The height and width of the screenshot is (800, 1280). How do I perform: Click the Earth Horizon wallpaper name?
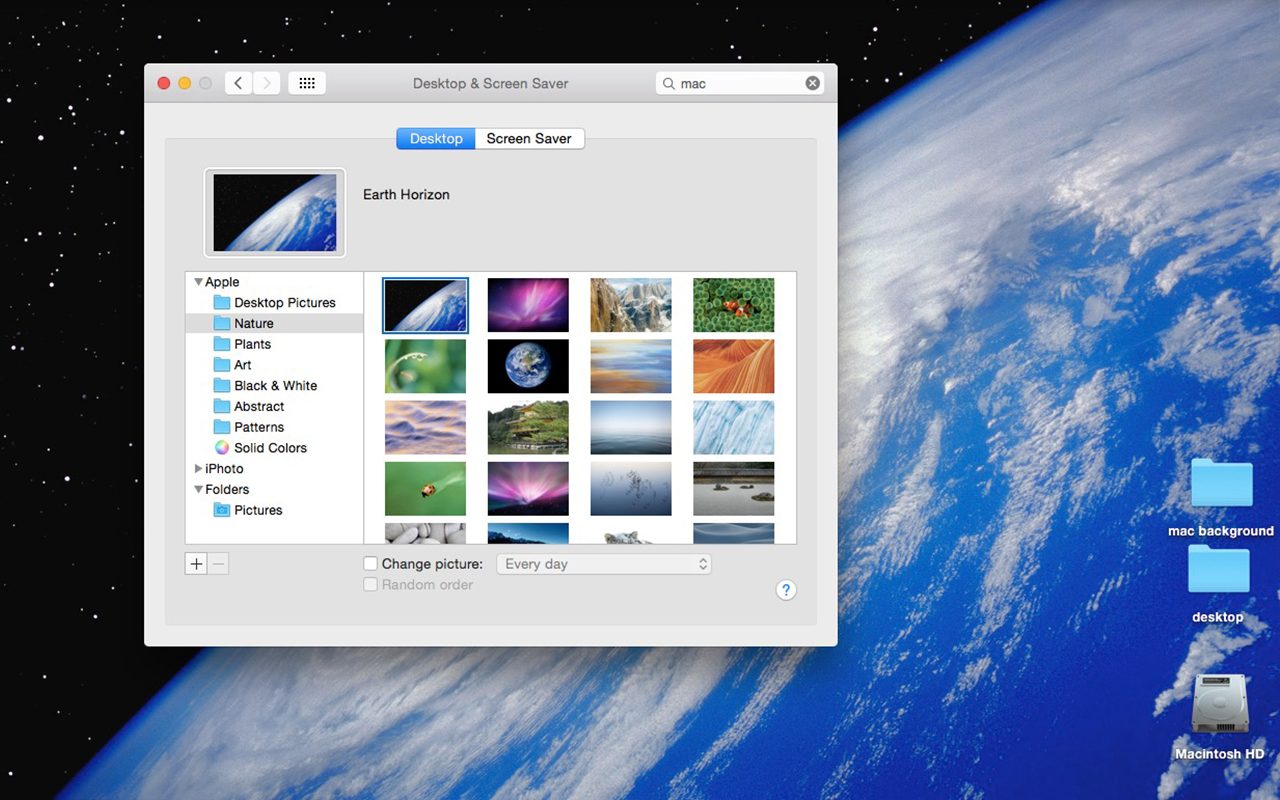pyautogui.click(x=406, y=195)
